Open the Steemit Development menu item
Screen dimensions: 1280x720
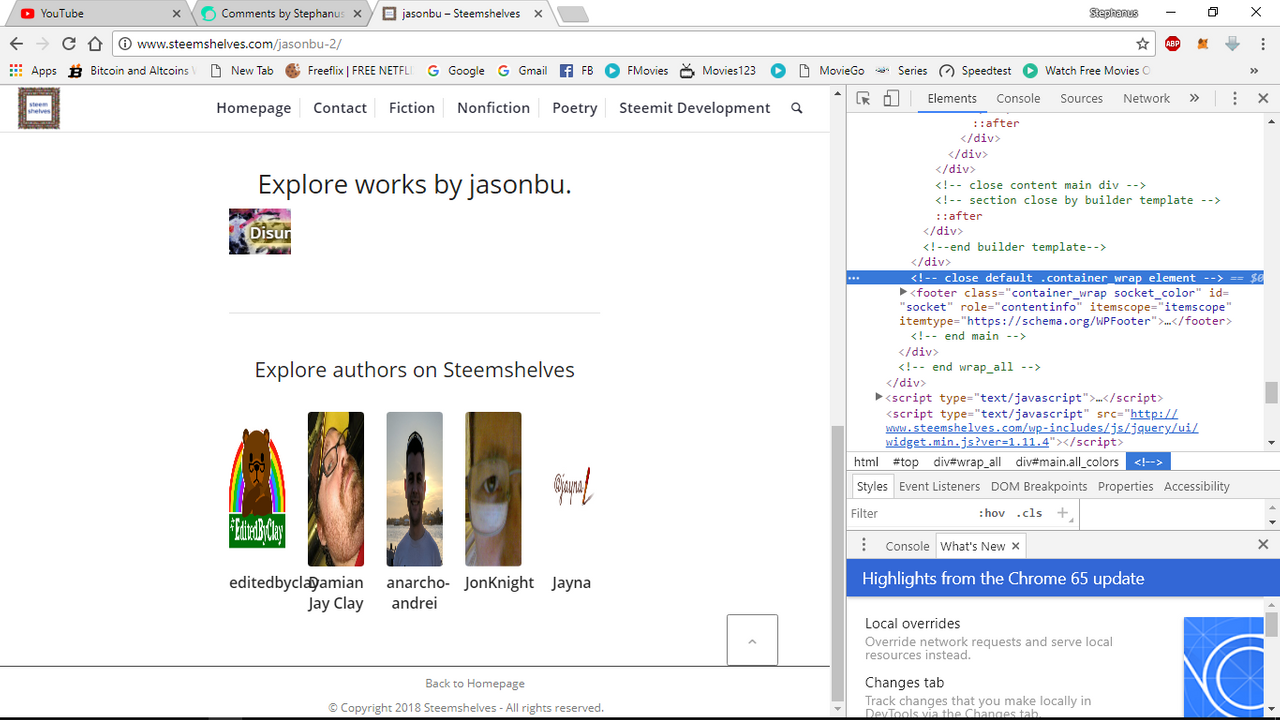pos(695,108)
